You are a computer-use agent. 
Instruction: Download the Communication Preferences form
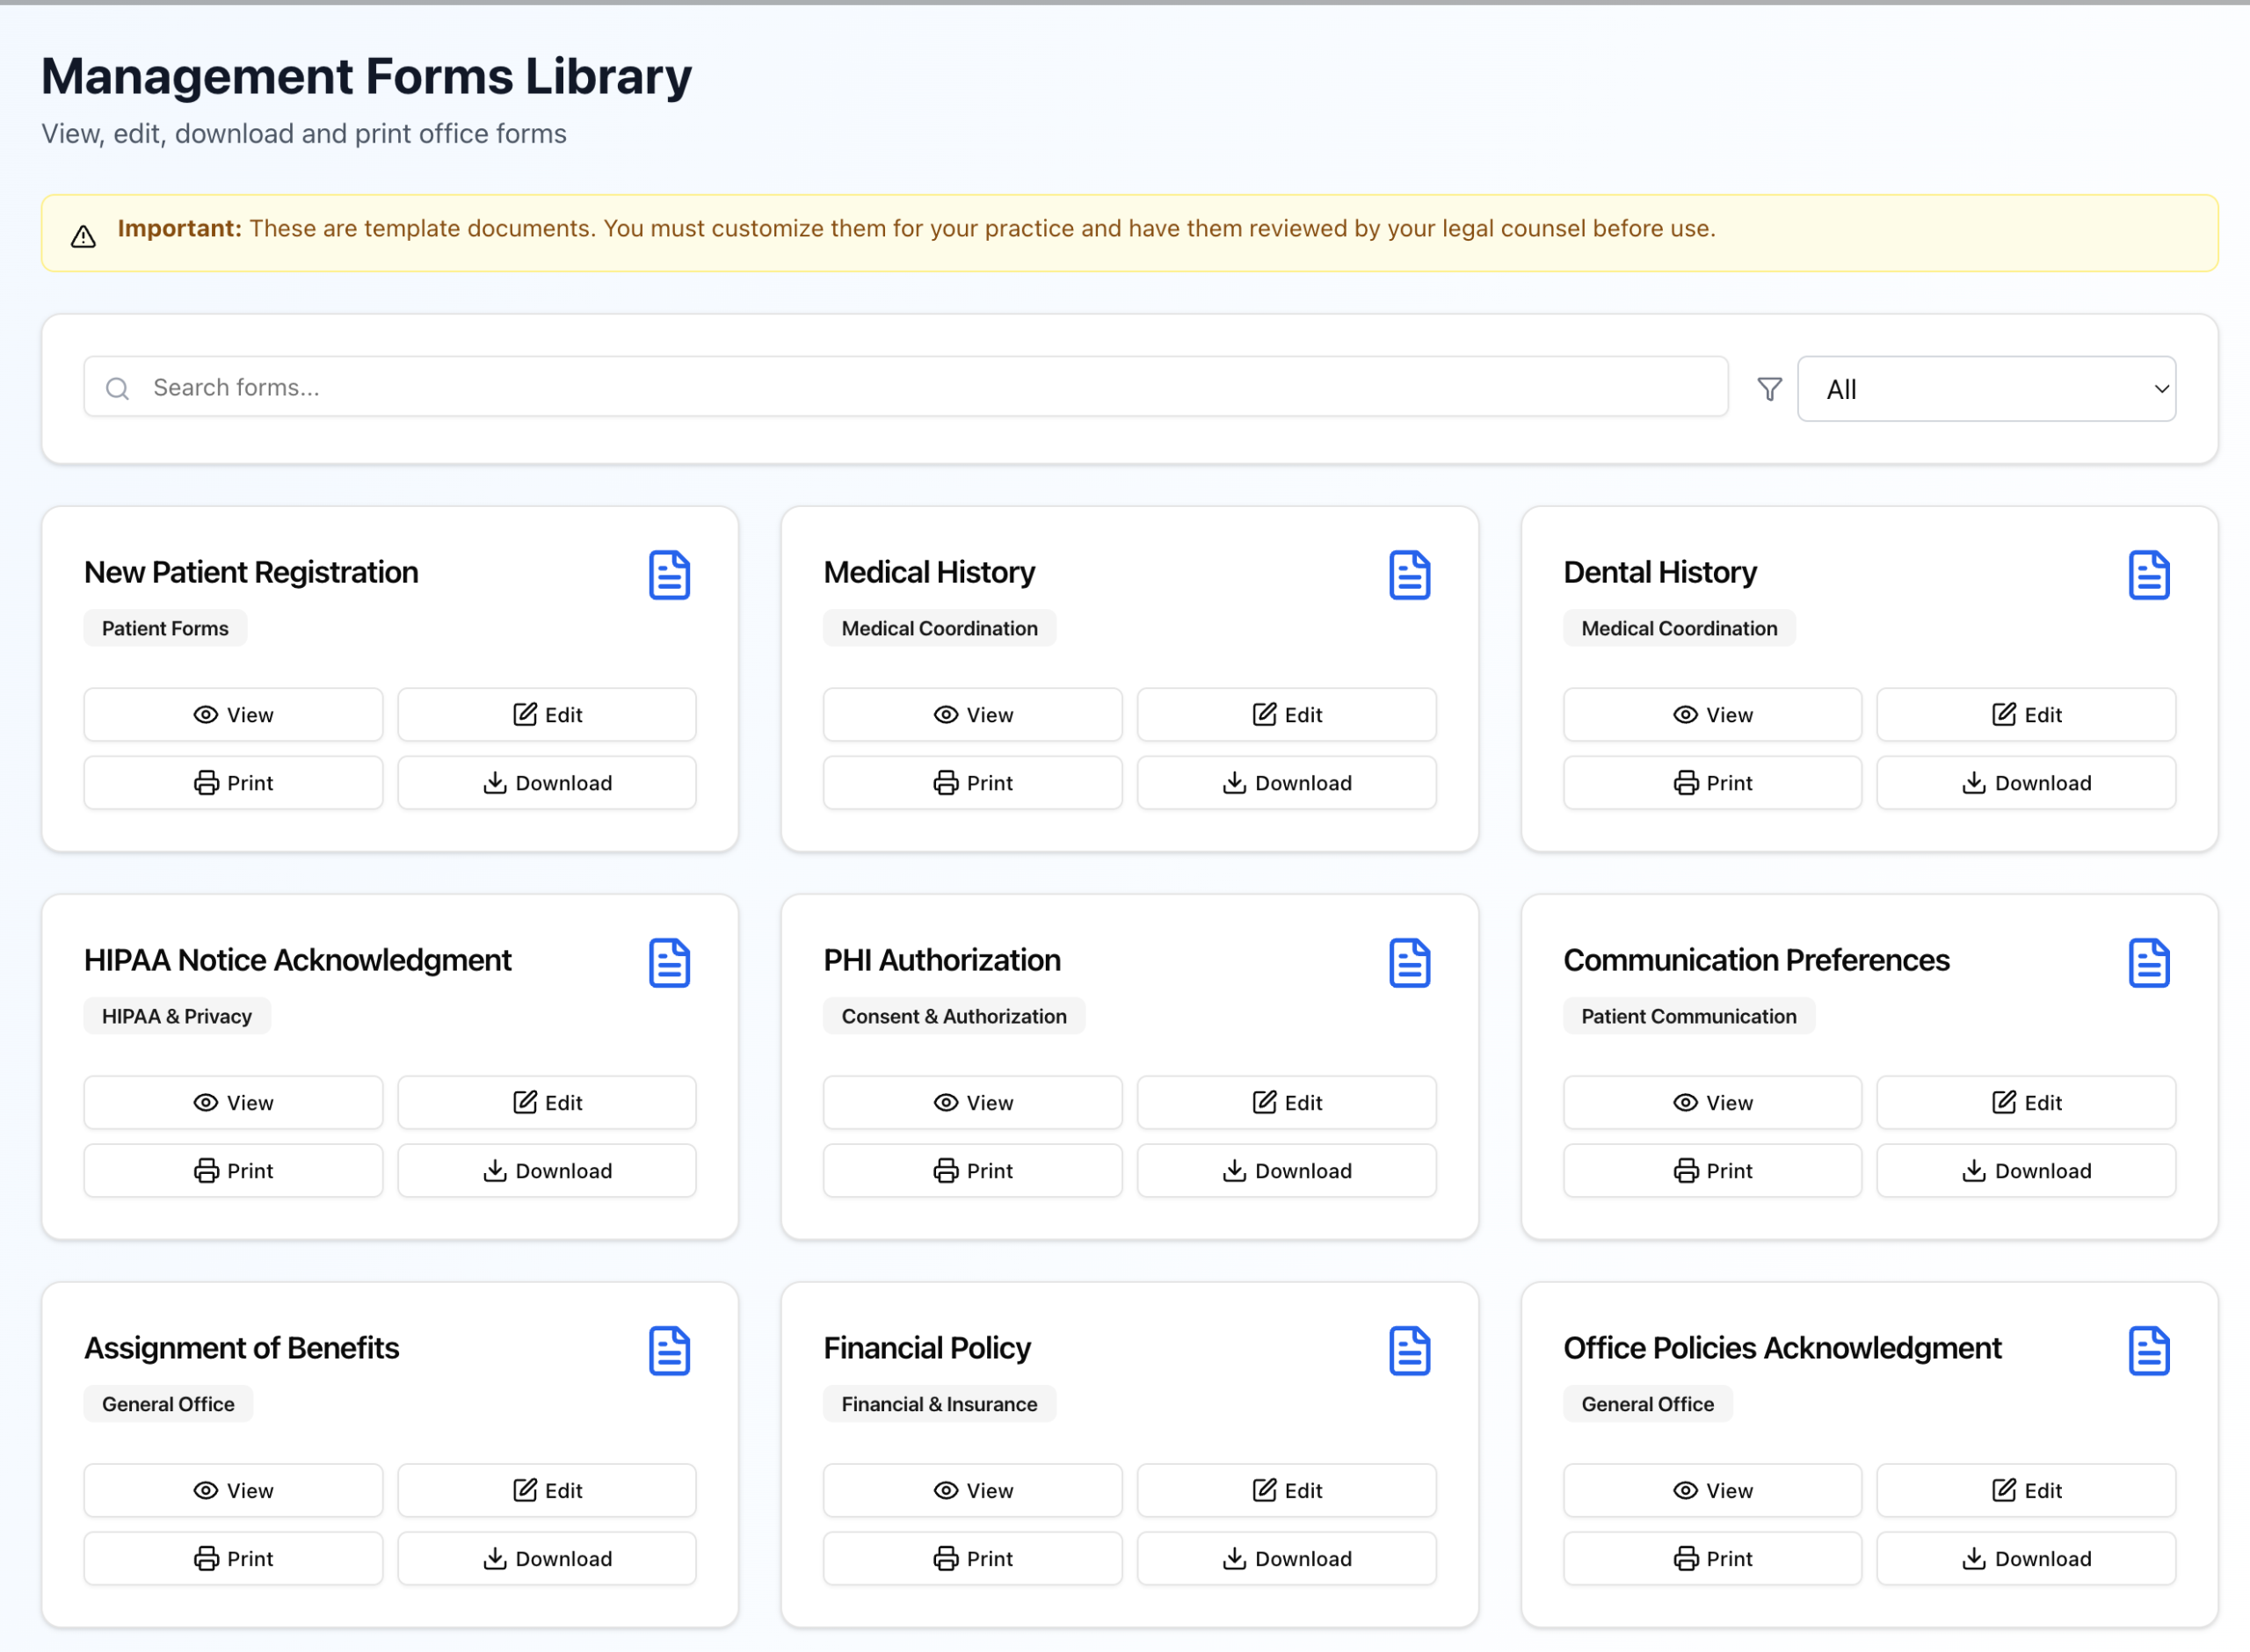coord(2026,1170)
